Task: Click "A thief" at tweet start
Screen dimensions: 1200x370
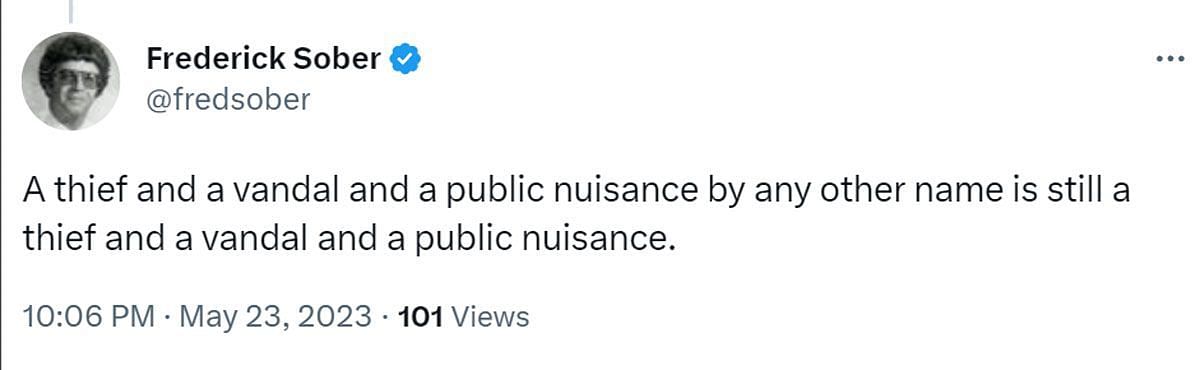Action: (x=65, y=192)
